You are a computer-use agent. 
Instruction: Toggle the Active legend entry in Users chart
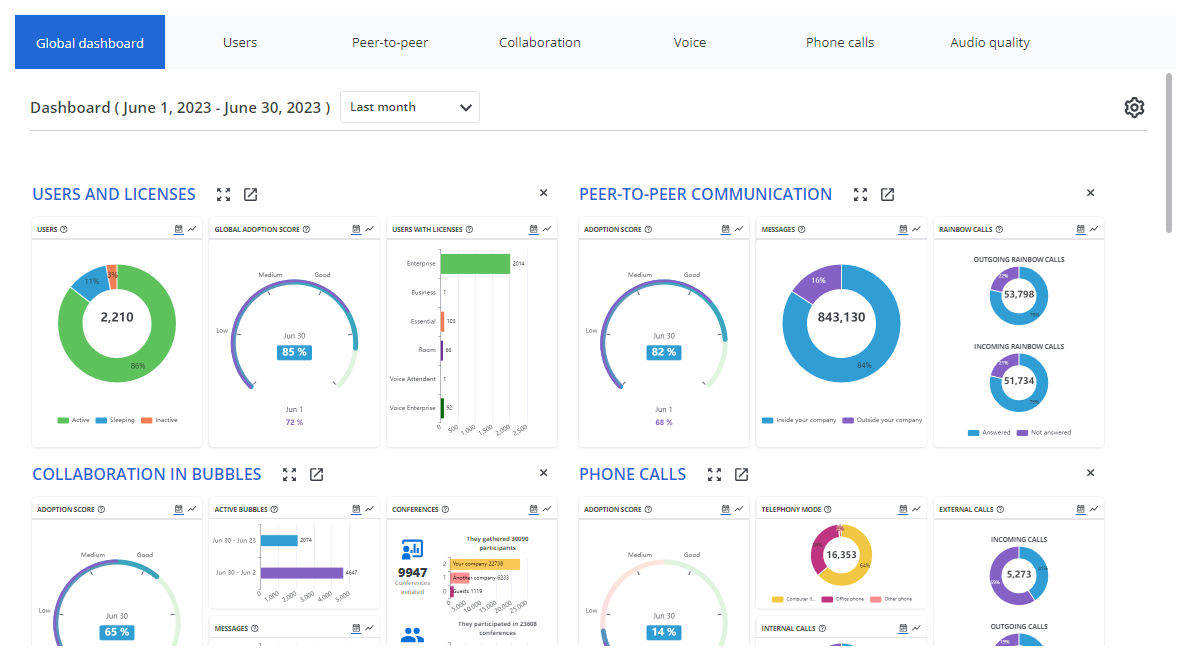(74, 420)
